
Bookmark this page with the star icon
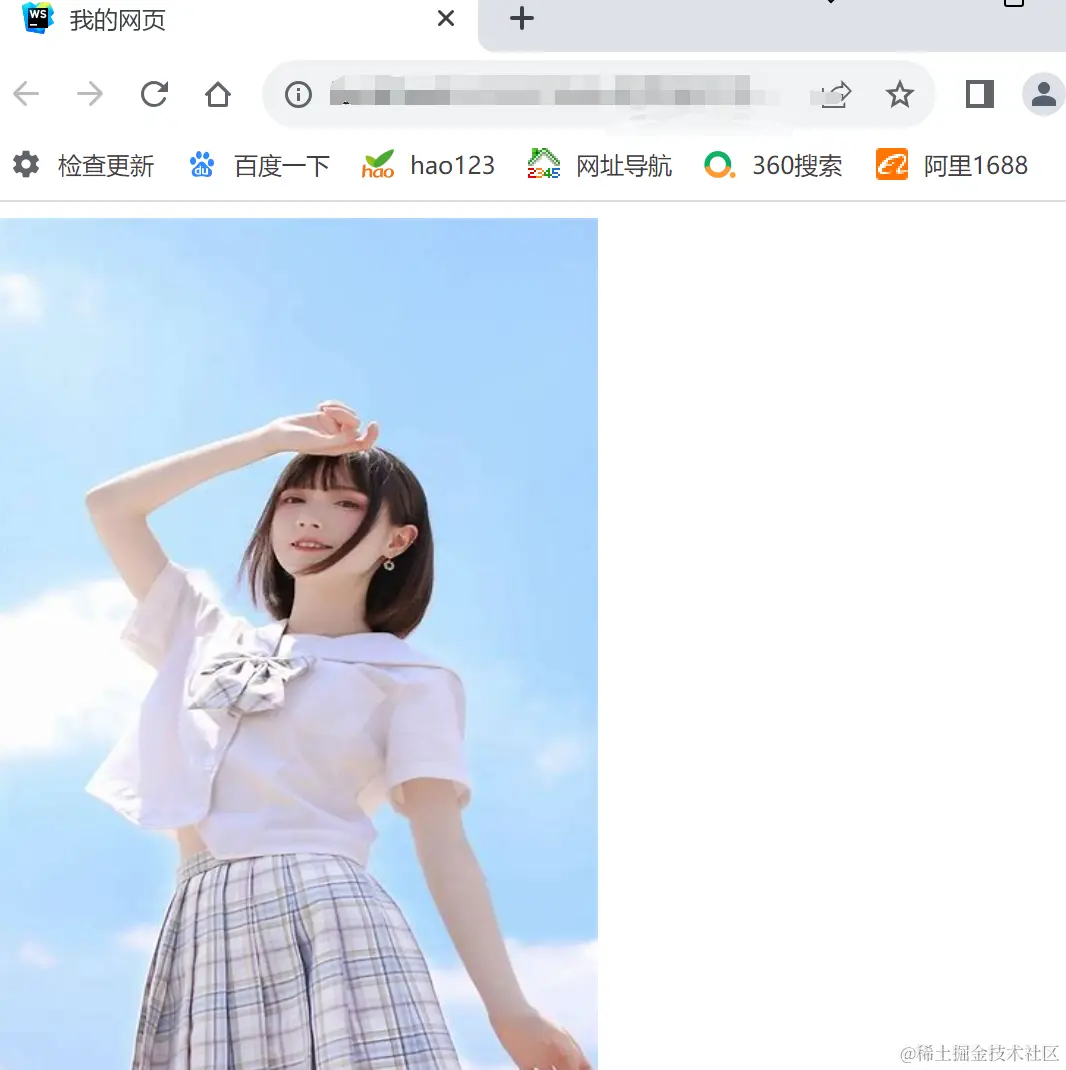pos(899,94)
